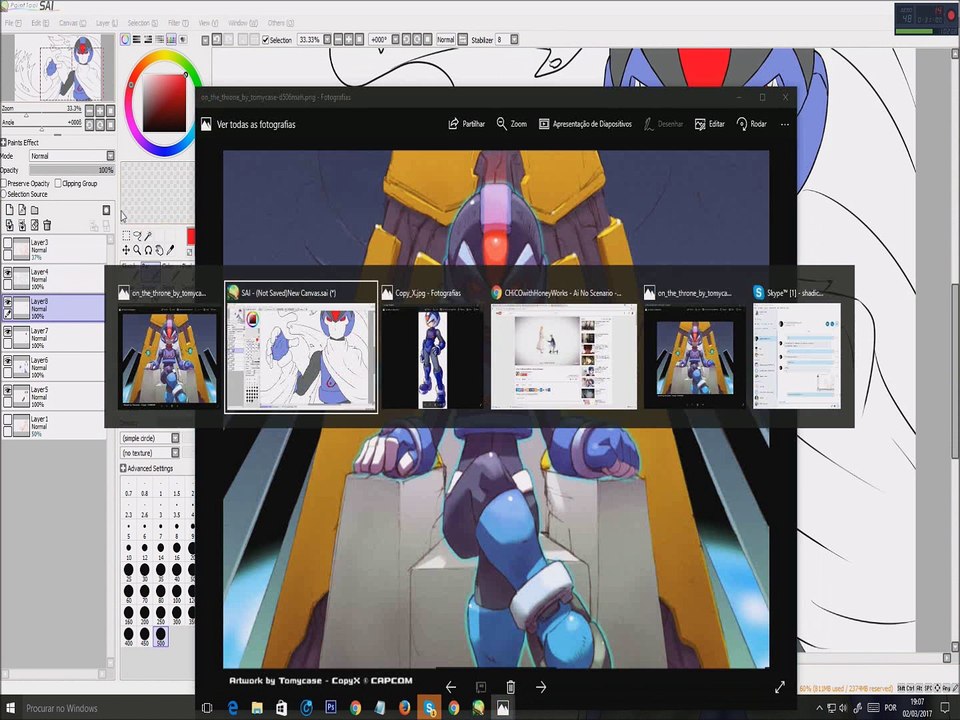Open the File menu in SAI

pos(12,23)
